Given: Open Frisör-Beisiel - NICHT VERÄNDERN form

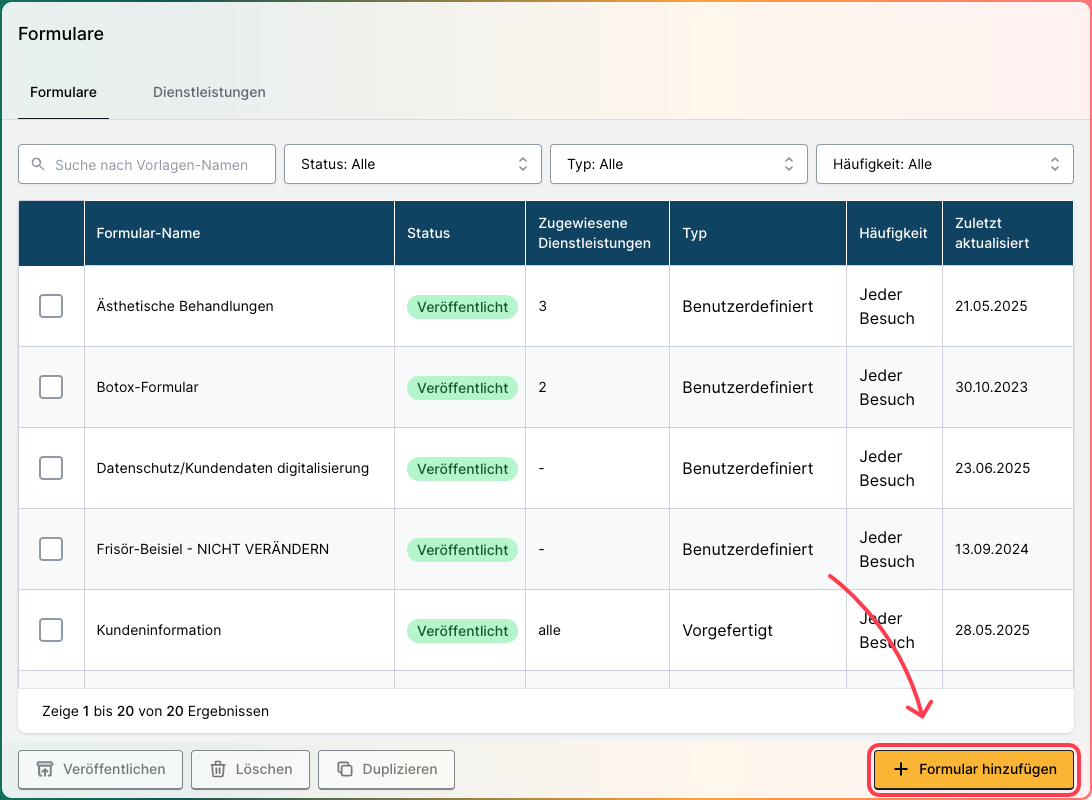Looking at the screenshot, I should click(212, 549).
